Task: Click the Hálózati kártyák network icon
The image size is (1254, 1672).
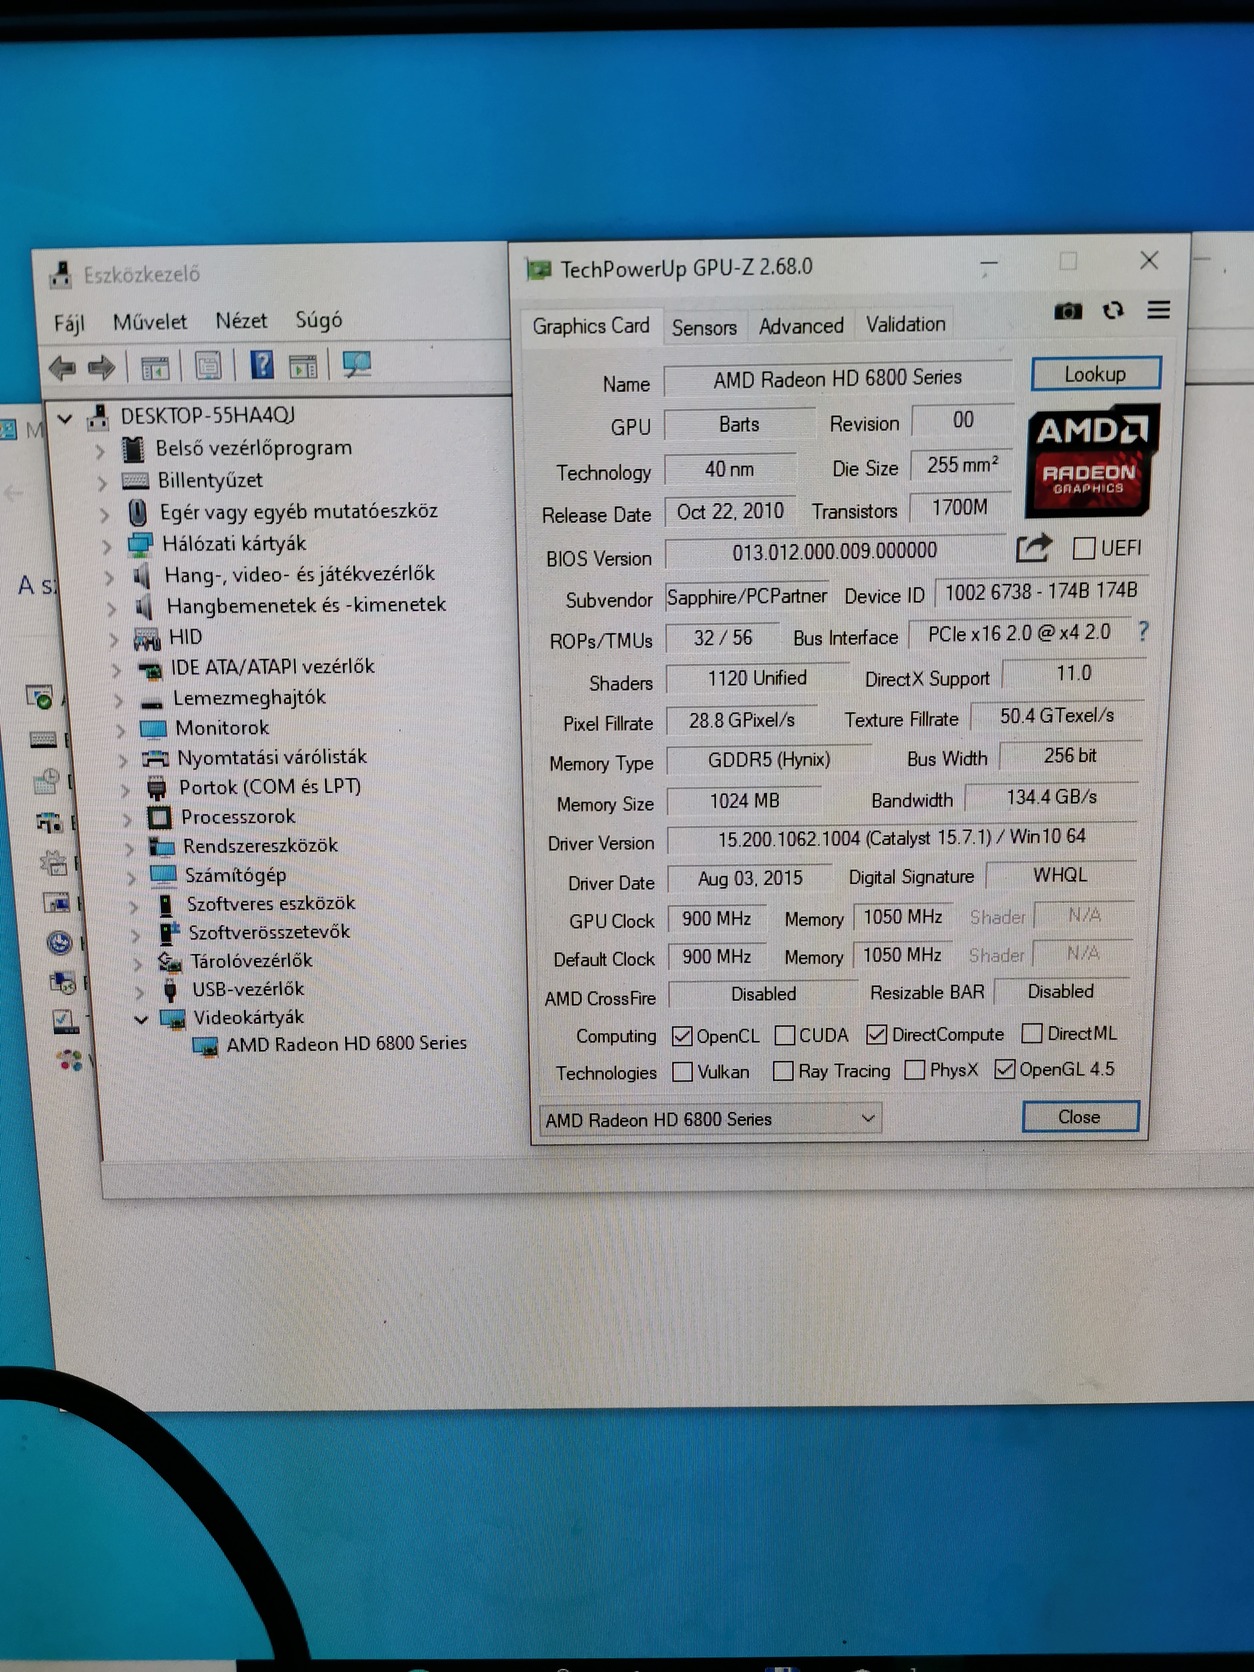Action: (139, 545)
